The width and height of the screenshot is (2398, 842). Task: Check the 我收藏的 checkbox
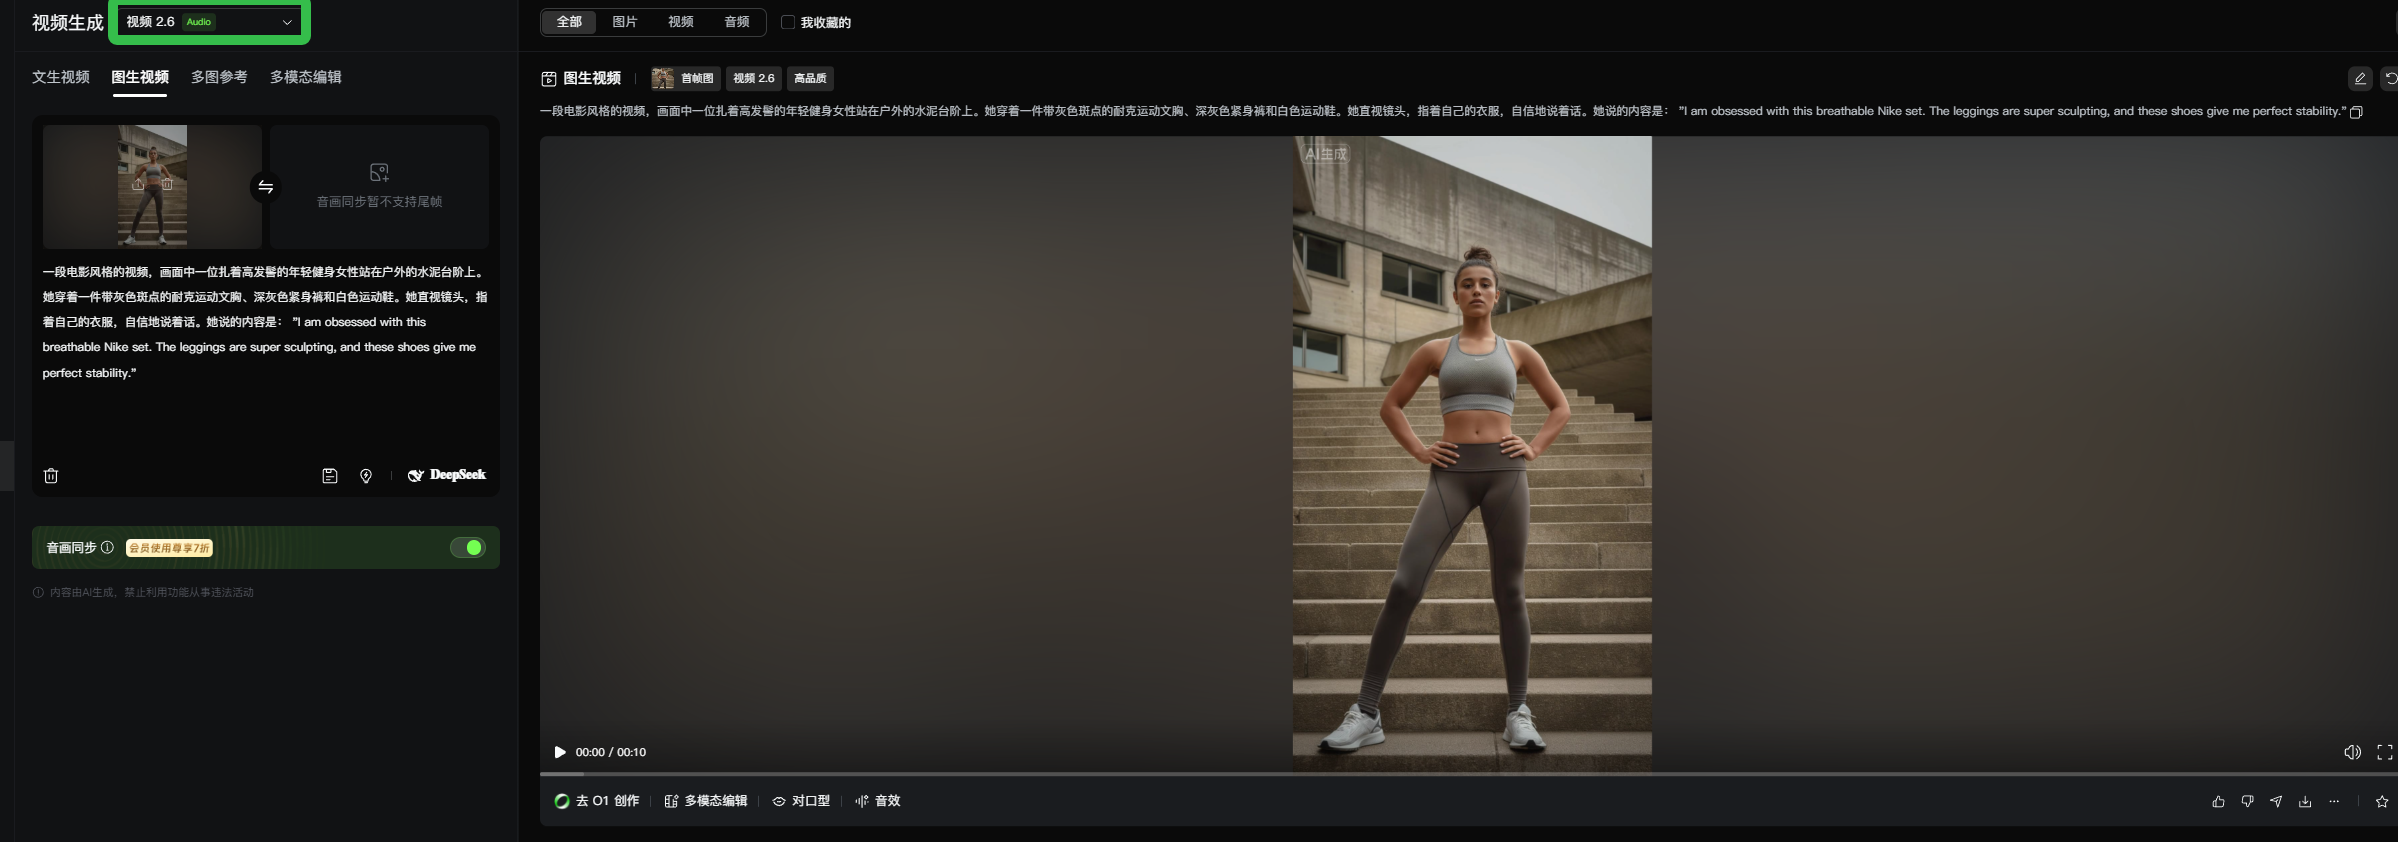(788, 22)
